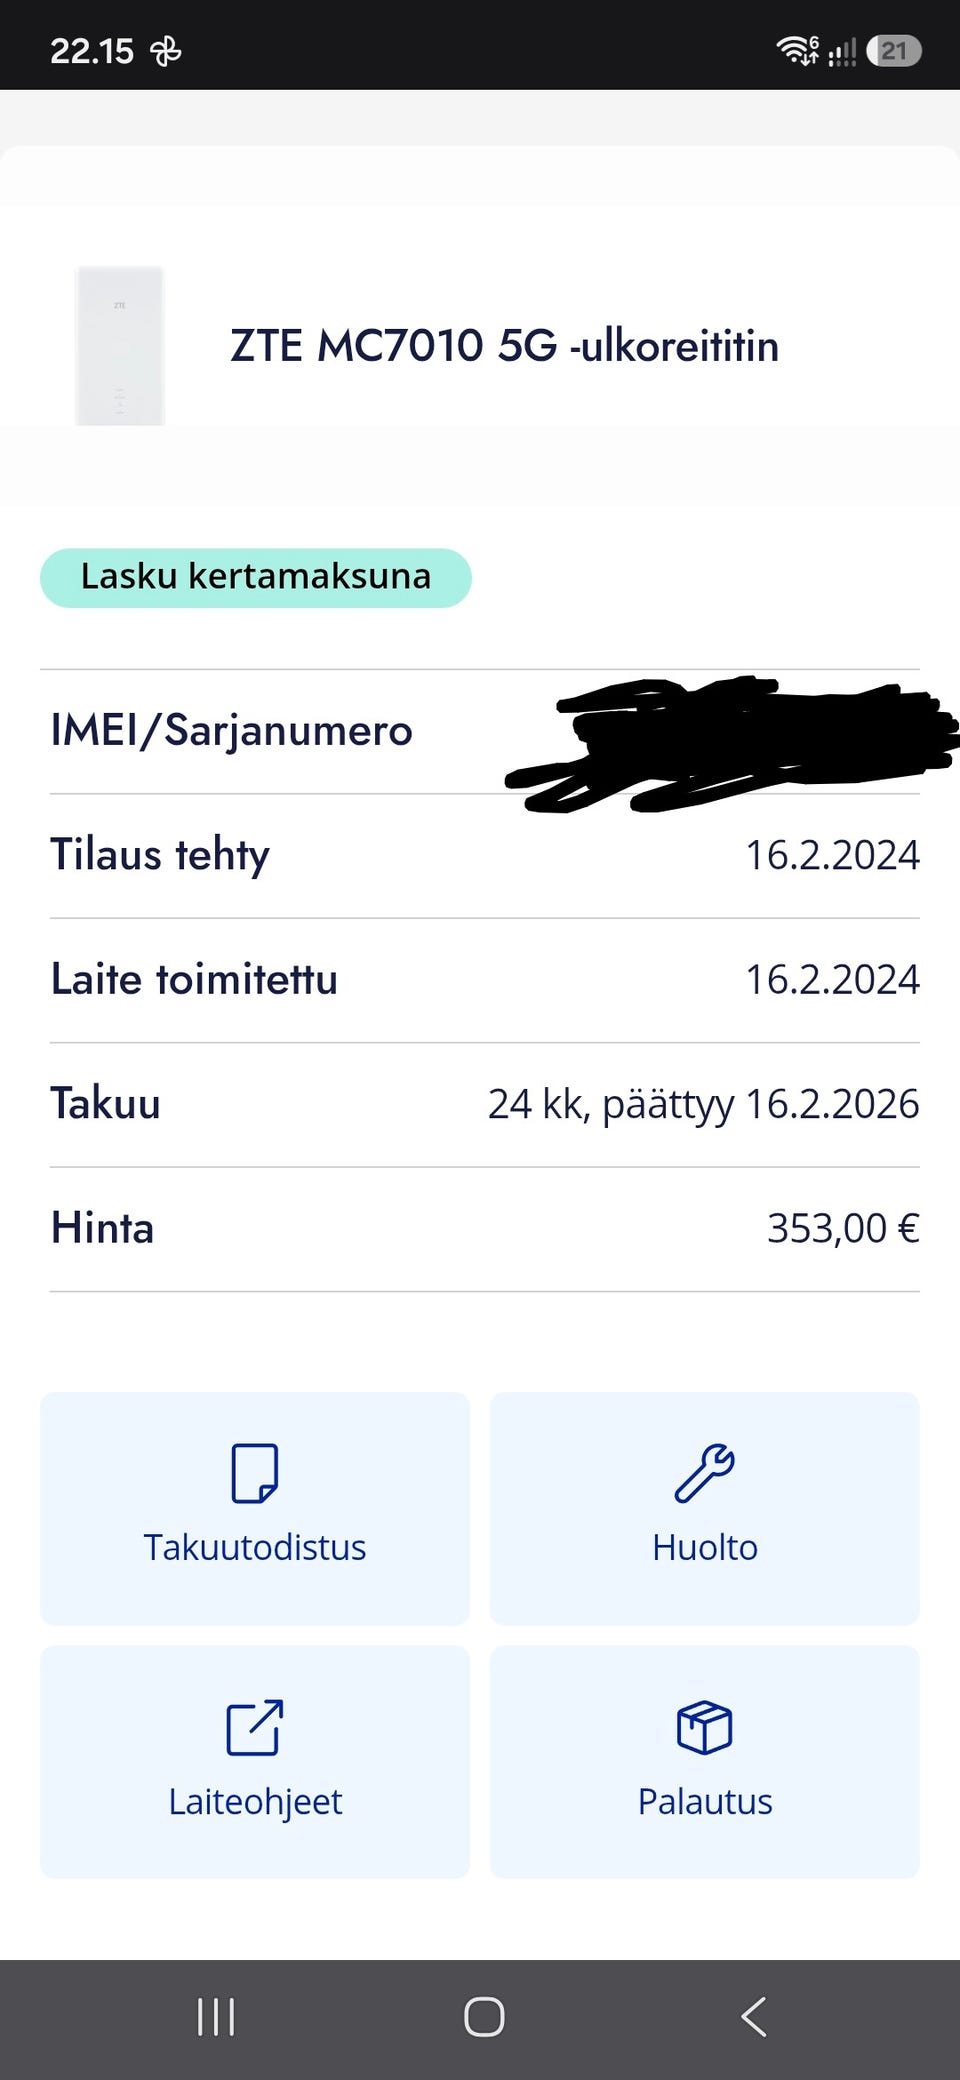
Task: Select the Lasku kertamaksuna badge
Action: point(256,577)
